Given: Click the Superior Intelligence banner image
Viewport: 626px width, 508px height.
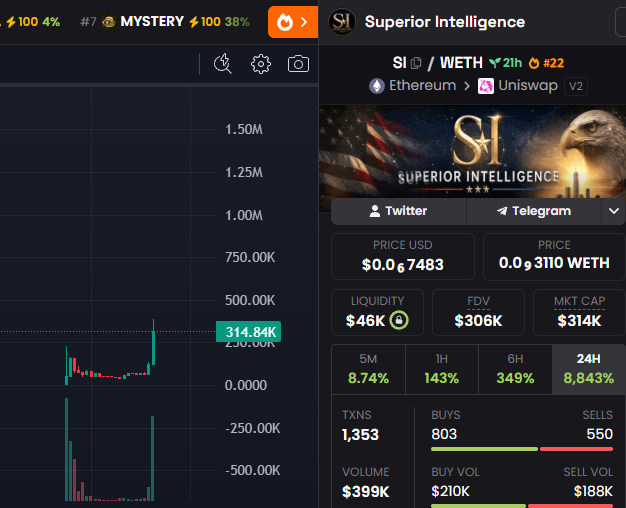Looking at the screenshot, I should tap(472, 152).
